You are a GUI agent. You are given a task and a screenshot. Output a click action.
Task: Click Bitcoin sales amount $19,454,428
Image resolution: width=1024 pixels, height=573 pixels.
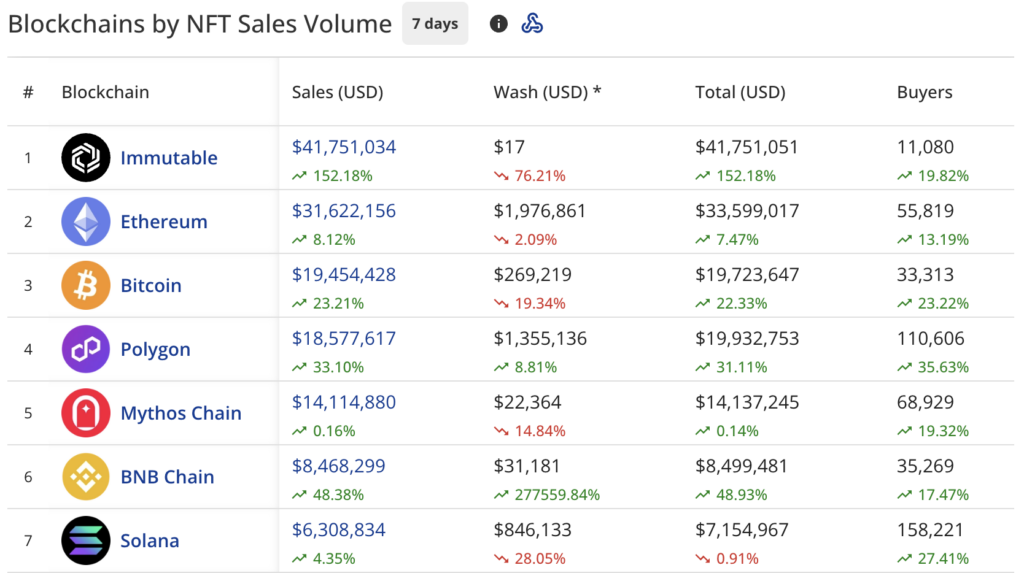pyautogui.click(x=344, y=275)
